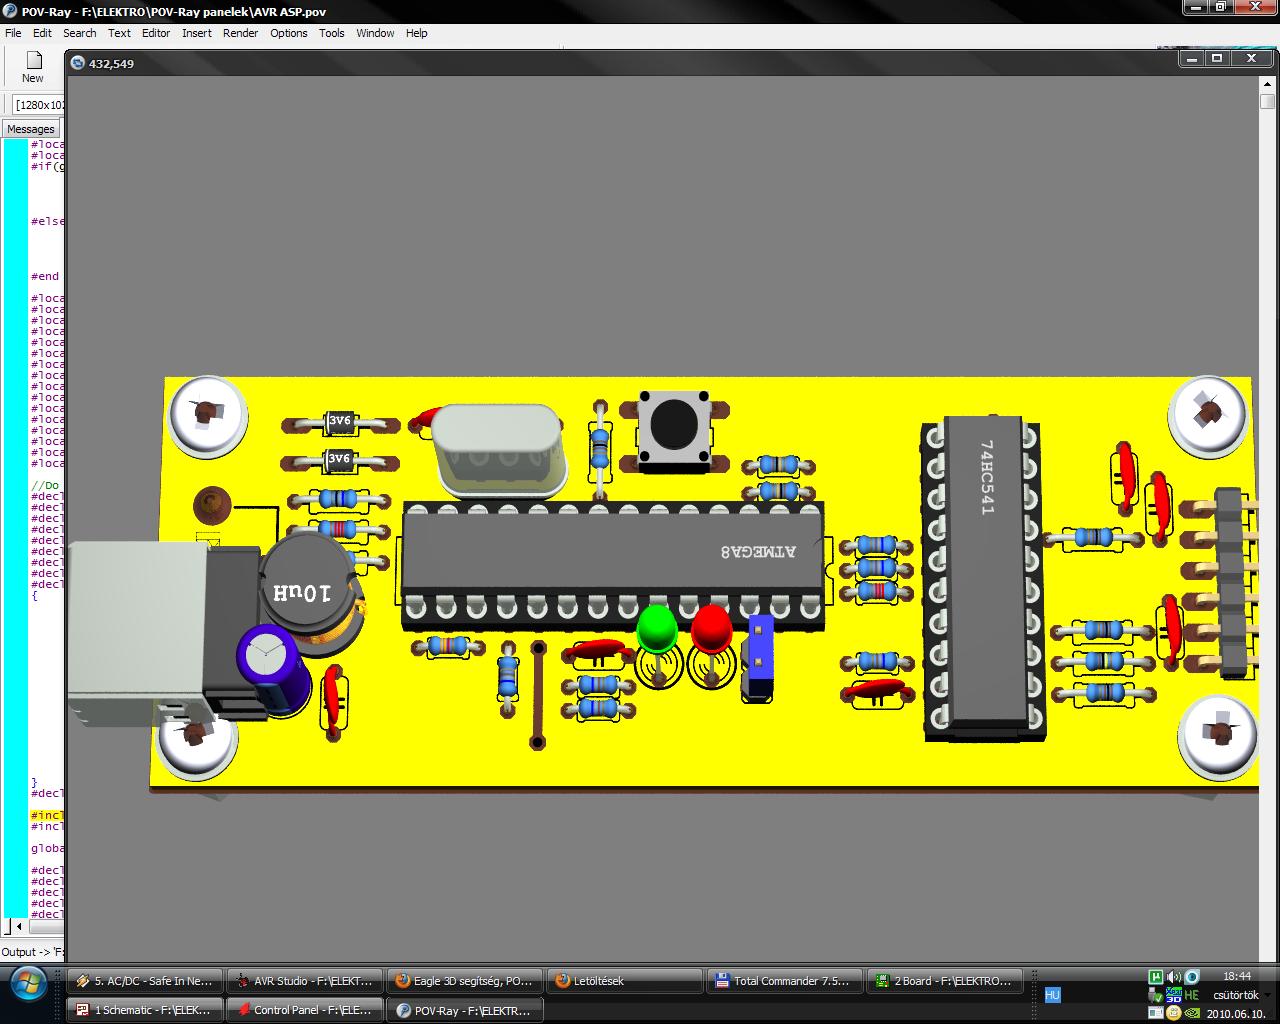
Task: Open the Editor menu
Action: point(156,33)
